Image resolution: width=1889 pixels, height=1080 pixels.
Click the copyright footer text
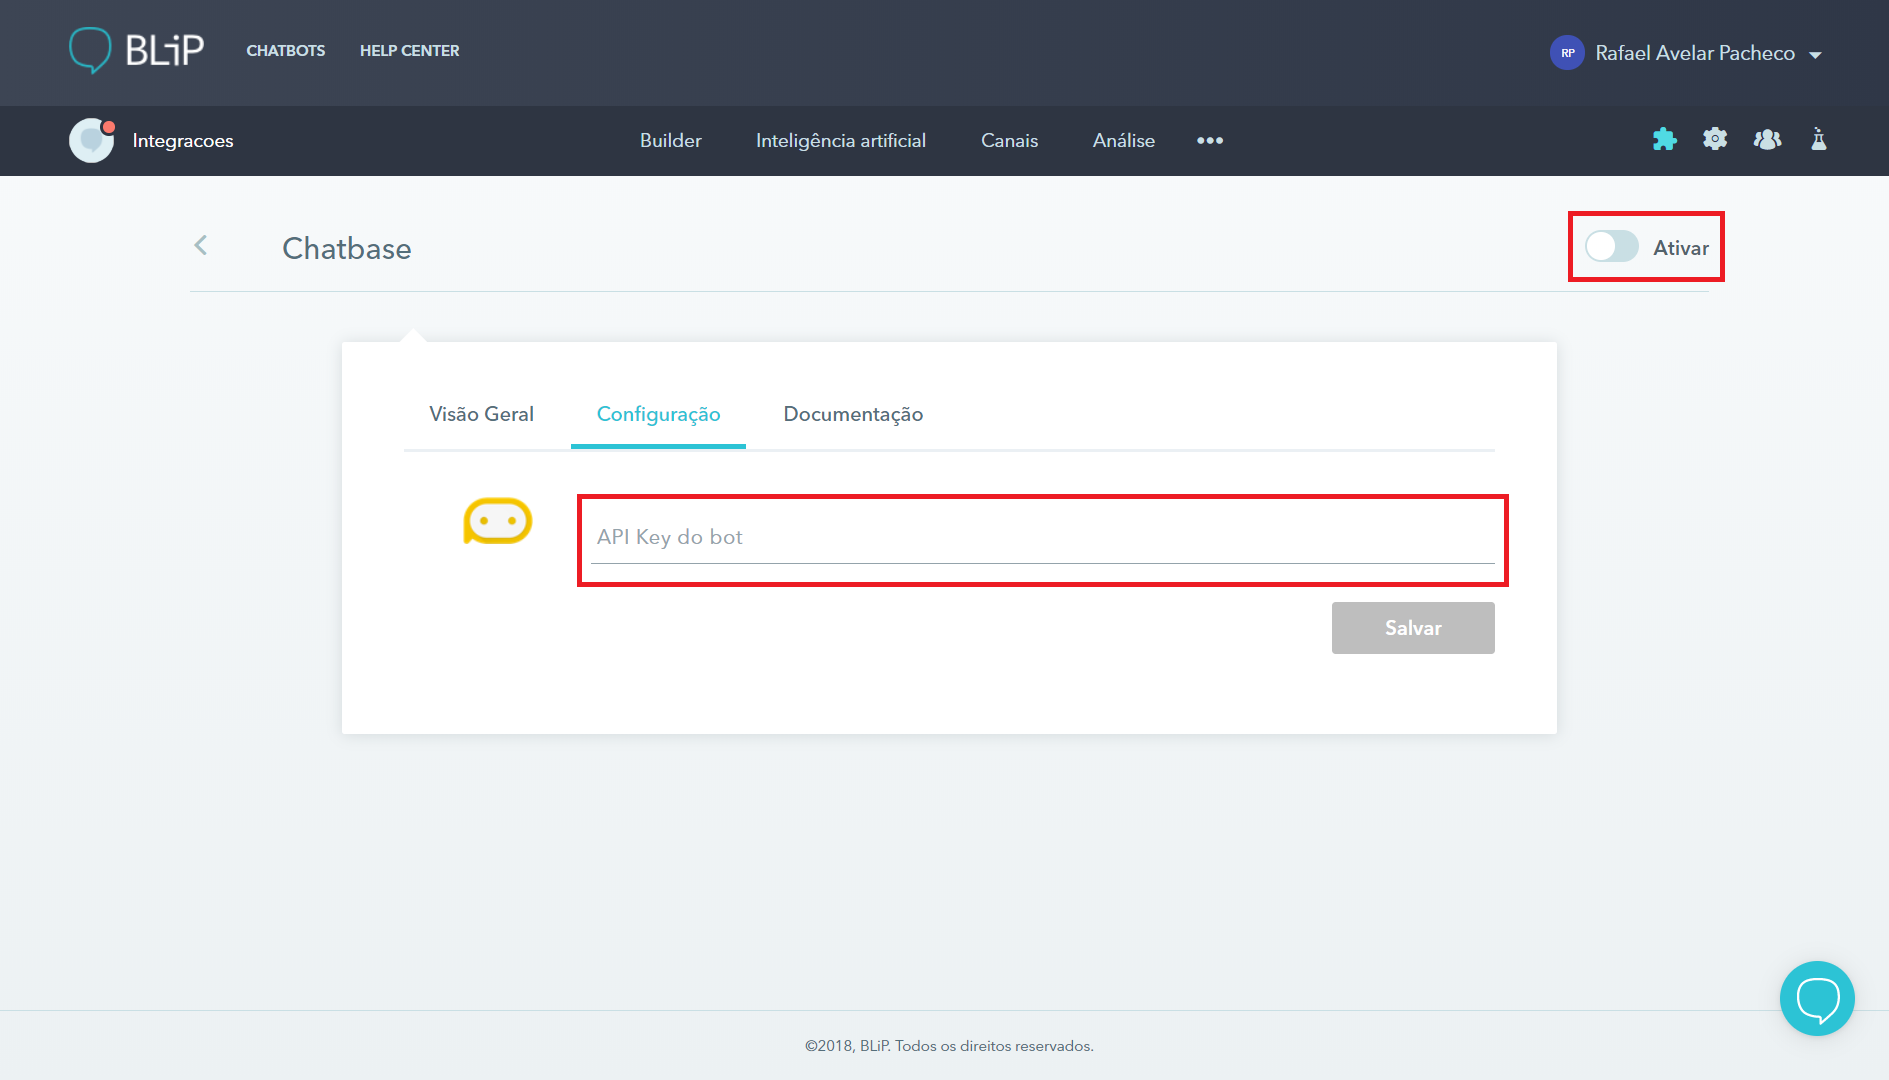[949, 1046]
